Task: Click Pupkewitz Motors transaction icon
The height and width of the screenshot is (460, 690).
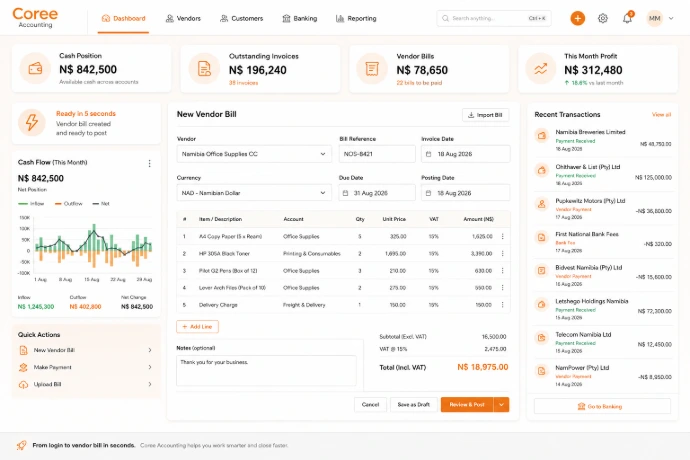Action: pos(542,204)
